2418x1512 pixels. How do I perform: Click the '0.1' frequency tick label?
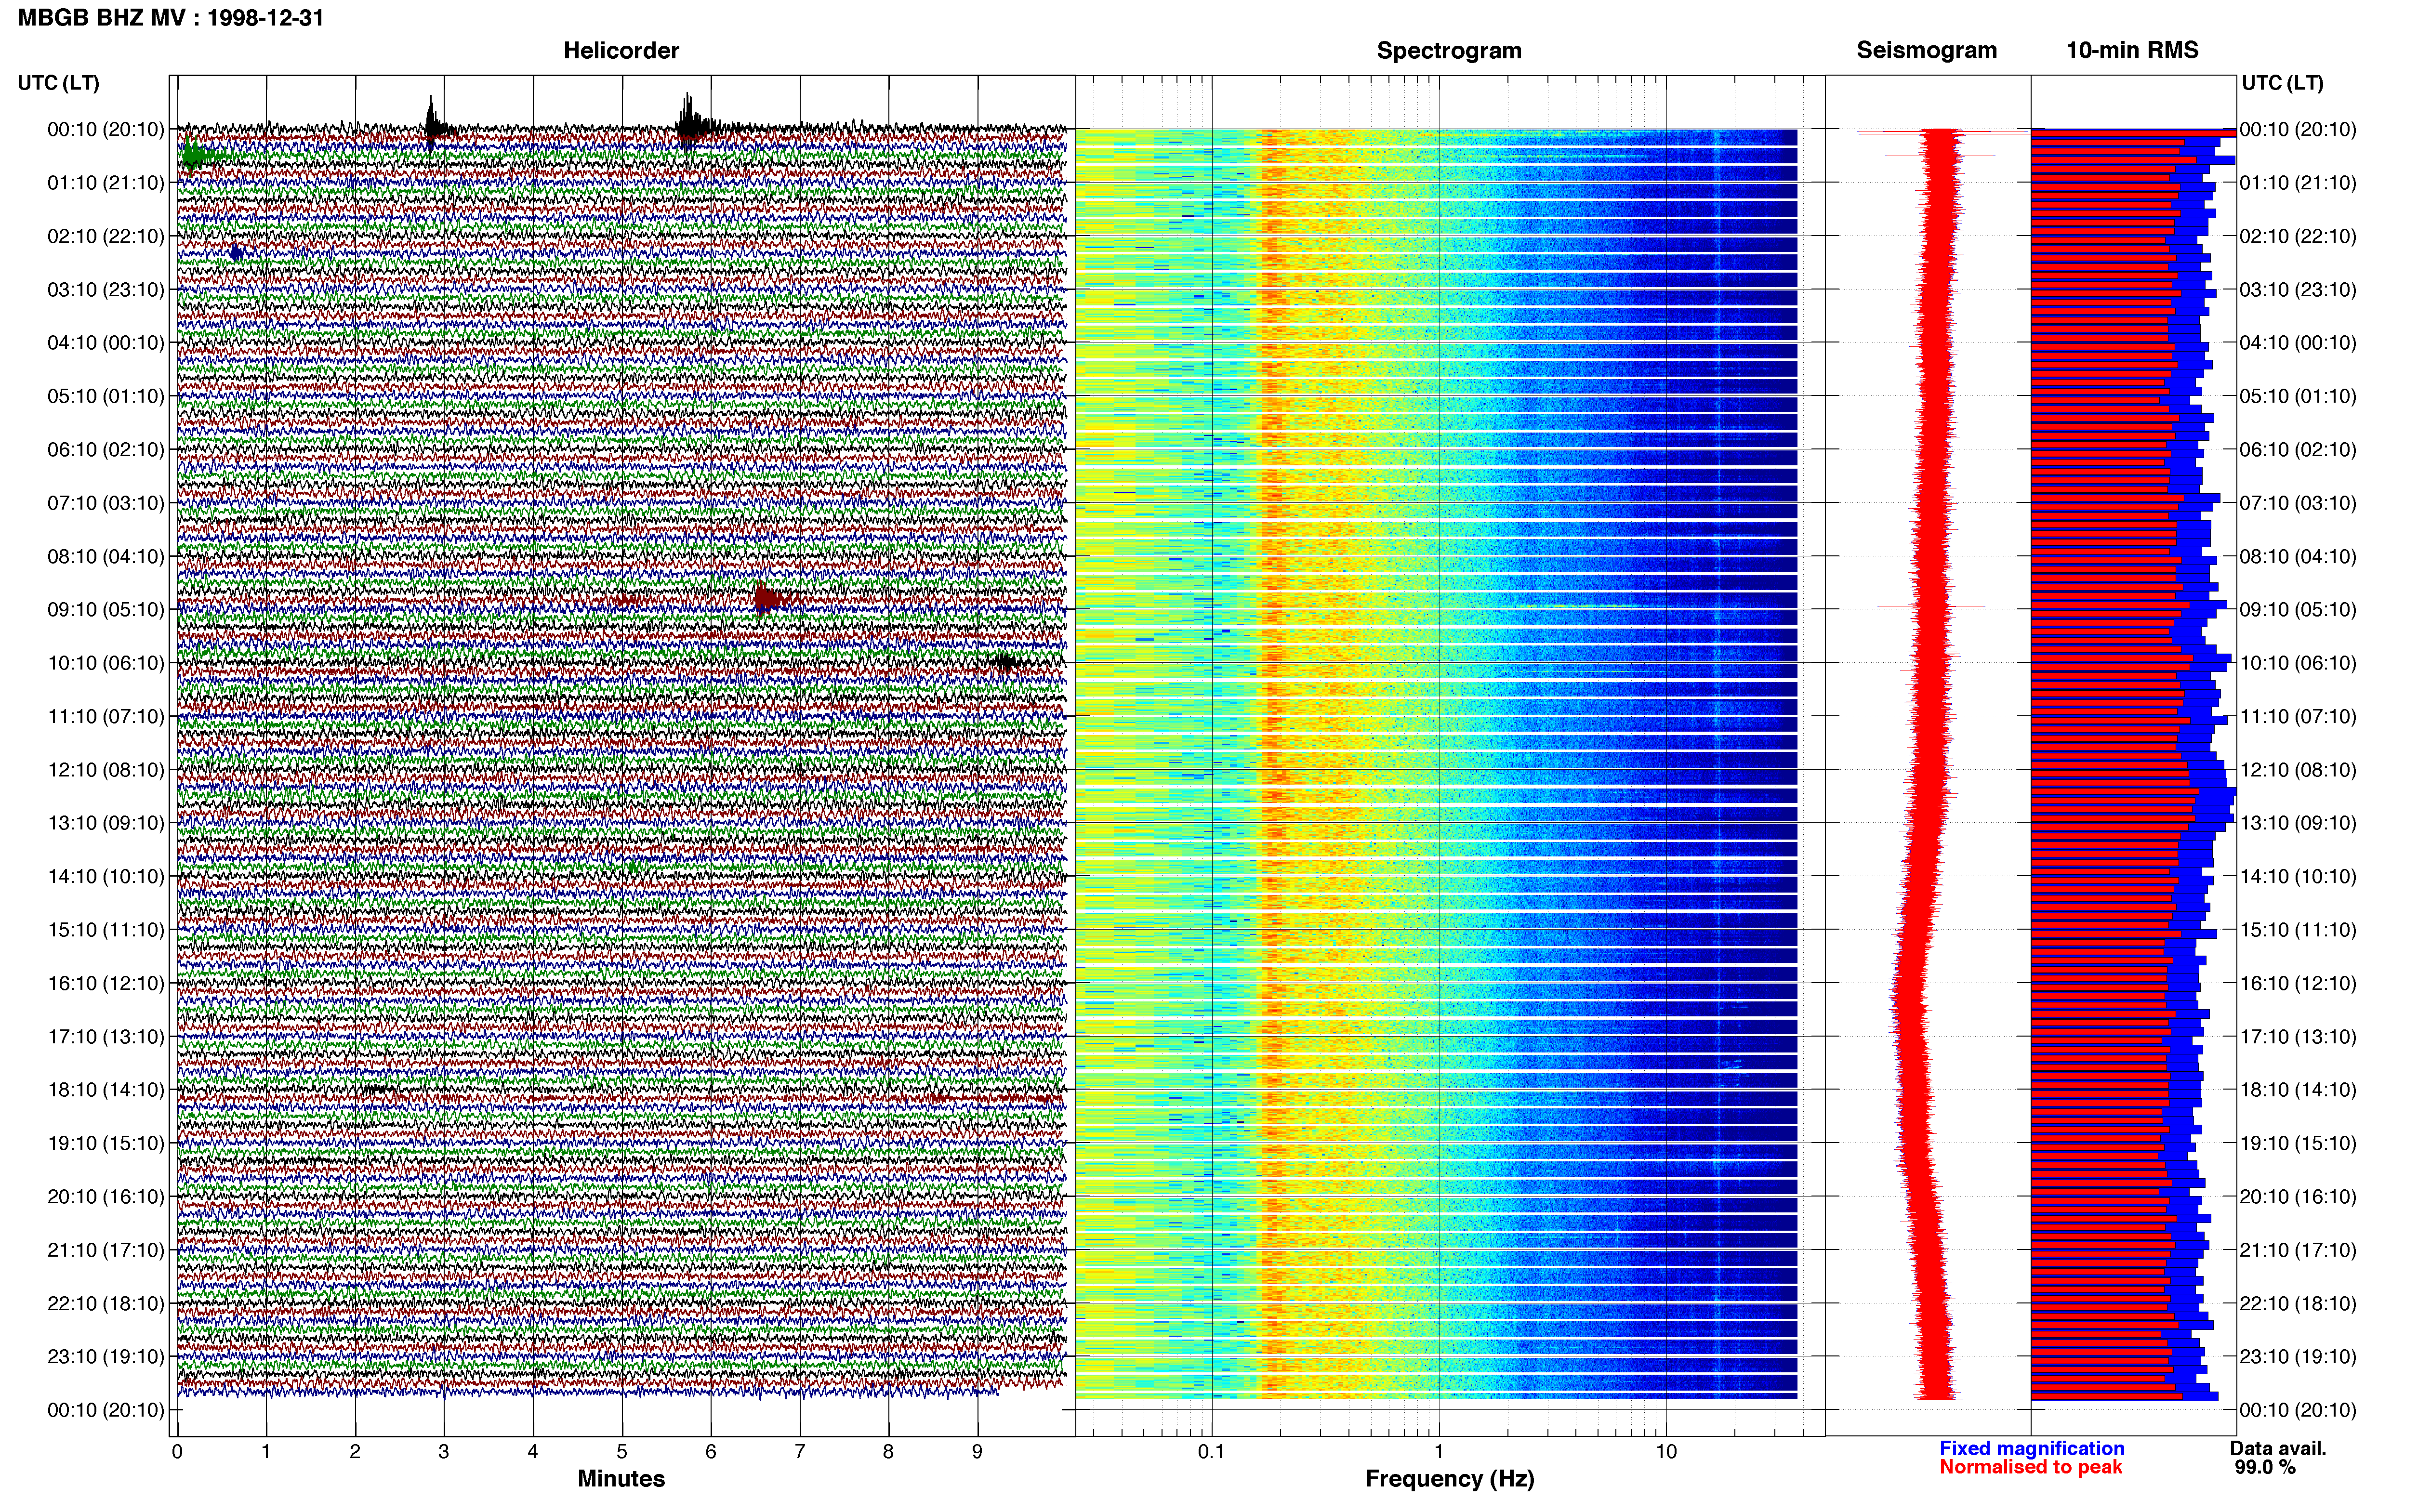point(1211,1451)
